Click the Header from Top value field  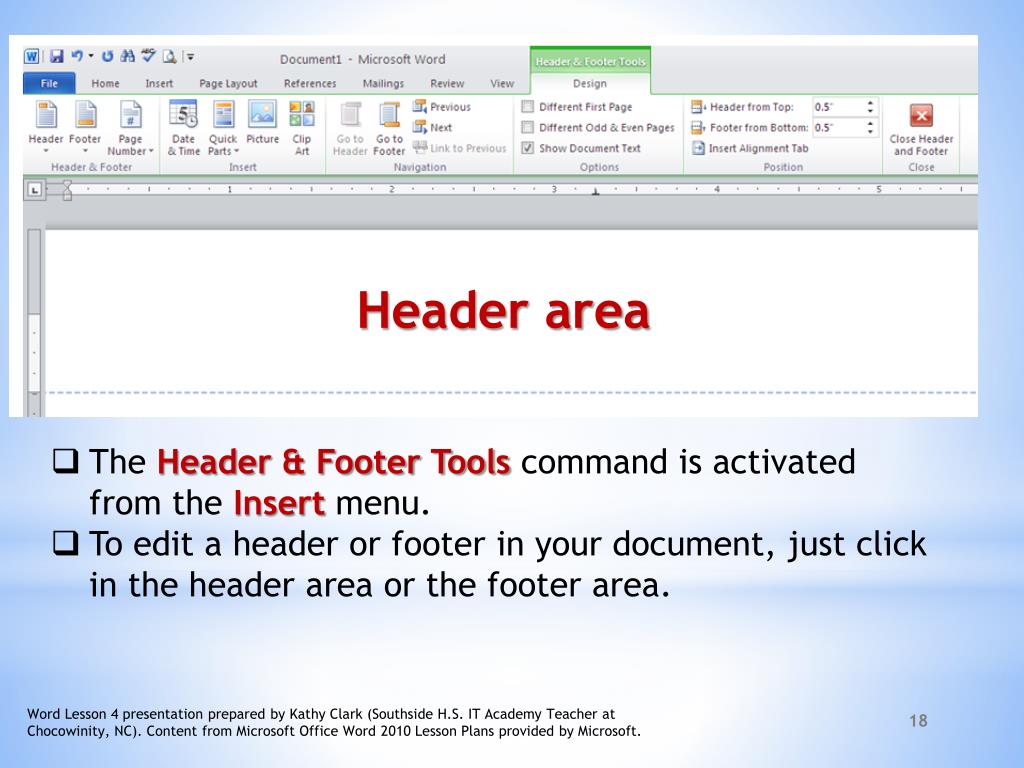click(x=839, y=106)
